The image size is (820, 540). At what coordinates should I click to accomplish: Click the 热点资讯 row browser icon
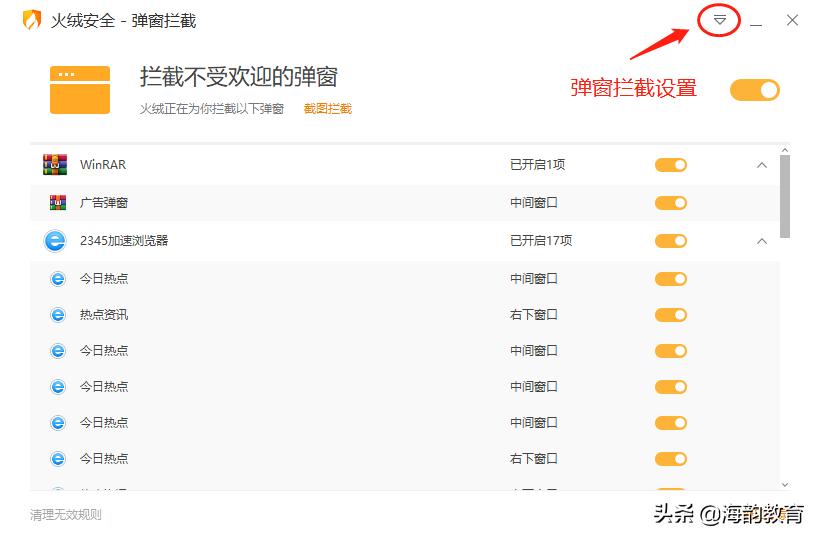pos(58,315)
